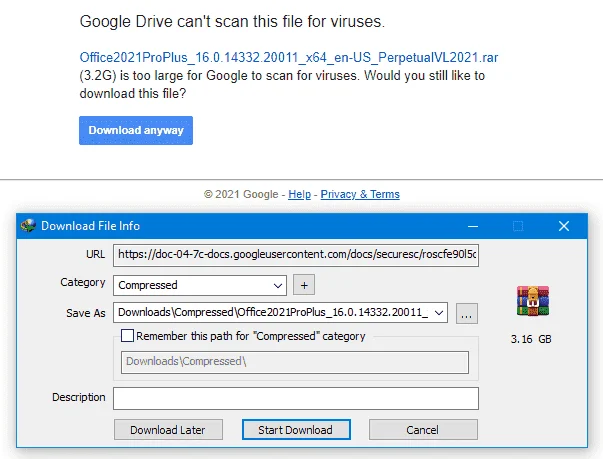Click the Downloads\Compressed\ default path field
603x459 pixels.
pos(295,362)
